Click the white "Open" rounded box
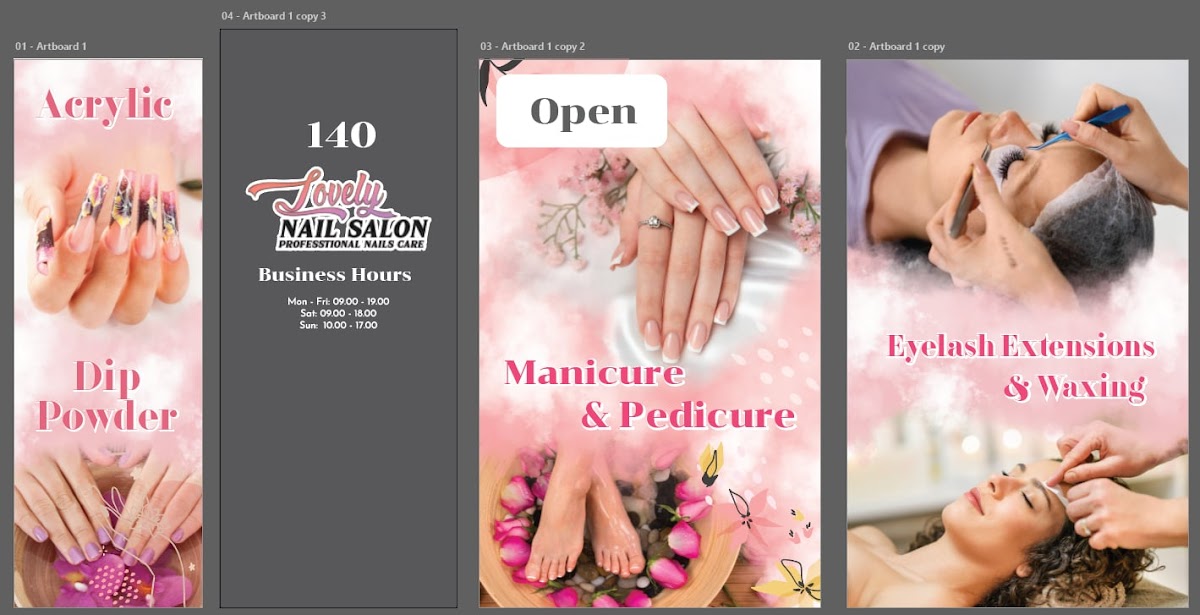 (582, 111)
